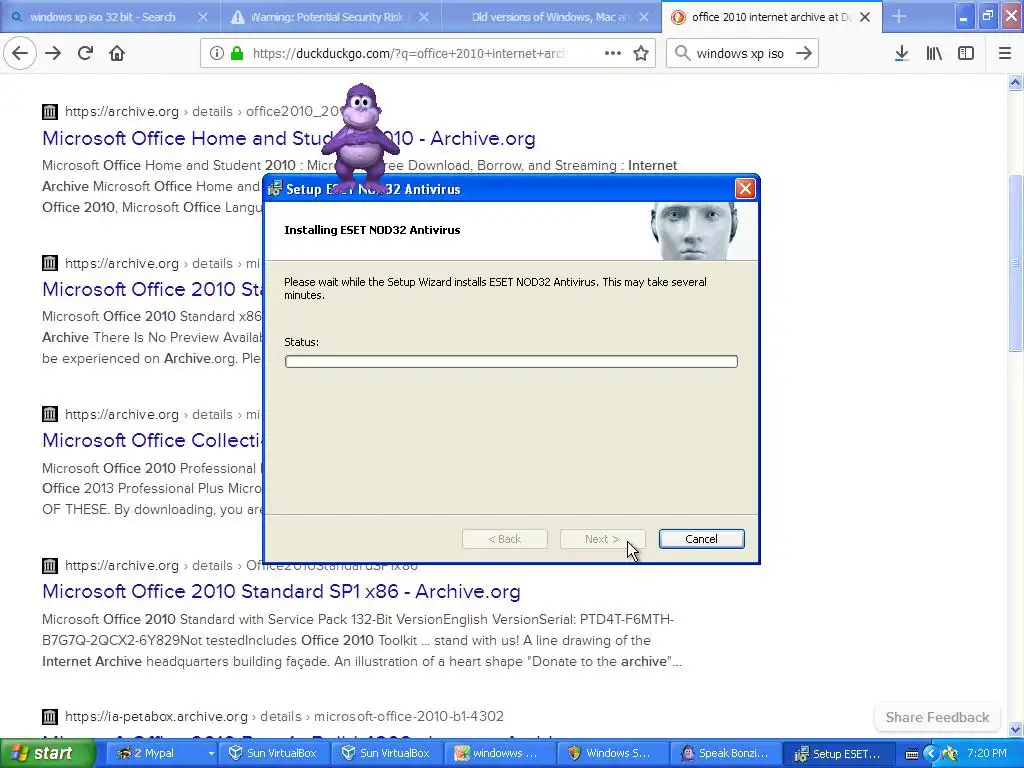This screenshot has height=768, width=1024.
Task: Close the Setup ESET NOD32 Antivirus dialog
Action: pos(745,189)
